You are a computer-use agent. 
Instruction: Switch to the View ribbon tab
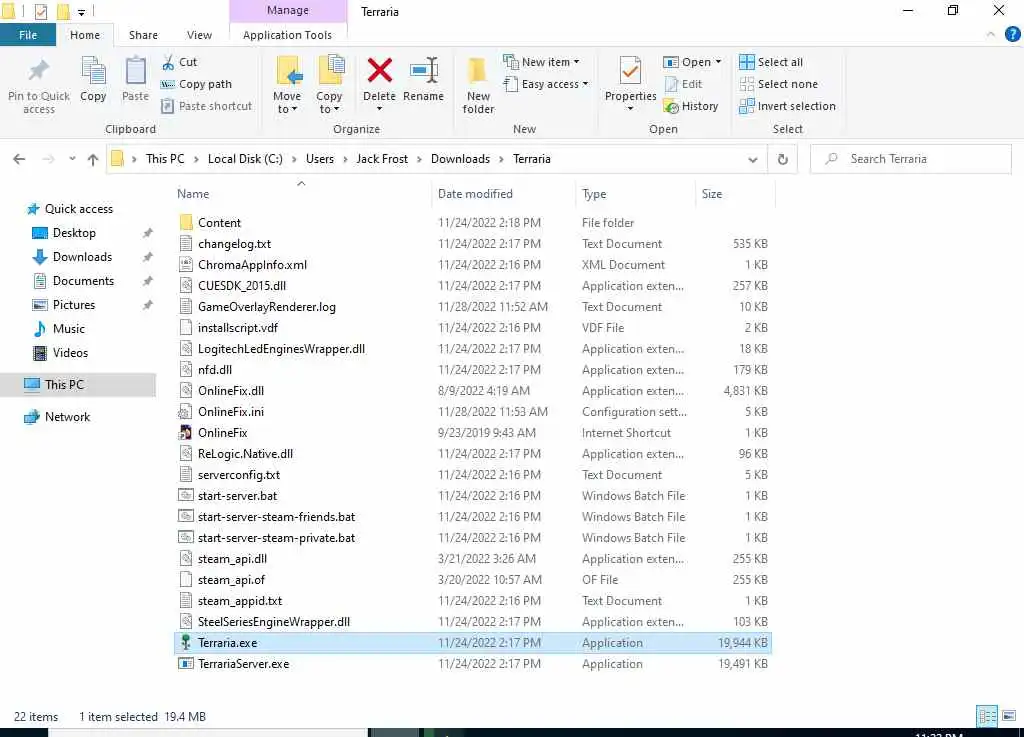click(x=199, y=35)
